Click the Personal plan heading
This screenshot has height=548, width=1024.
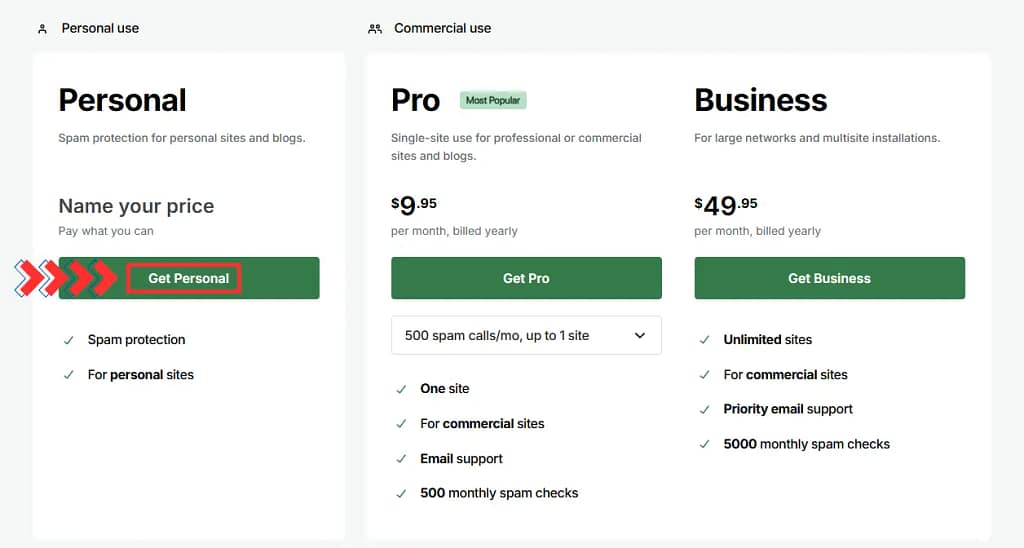[122, 100]
